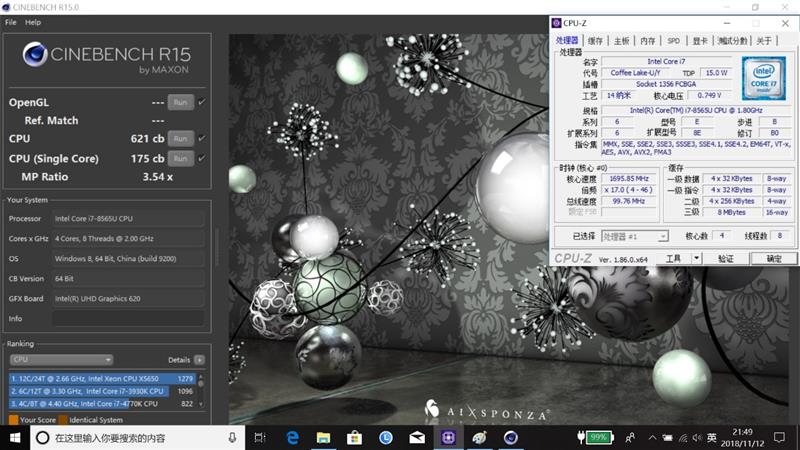The image size is (800, 450).
Task: Click the battery status icon
Action: [582, 438]
